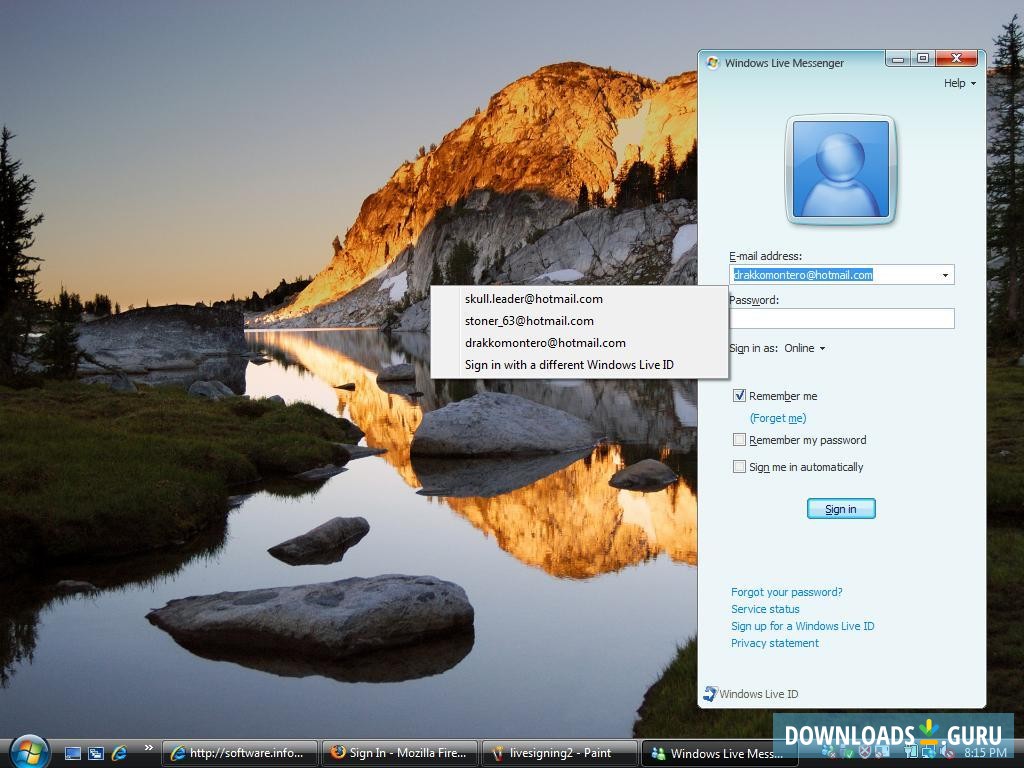Screen dimensions: 1024x768
Task: Click the Windows Start orb
Action: click(x=29, y=750)
